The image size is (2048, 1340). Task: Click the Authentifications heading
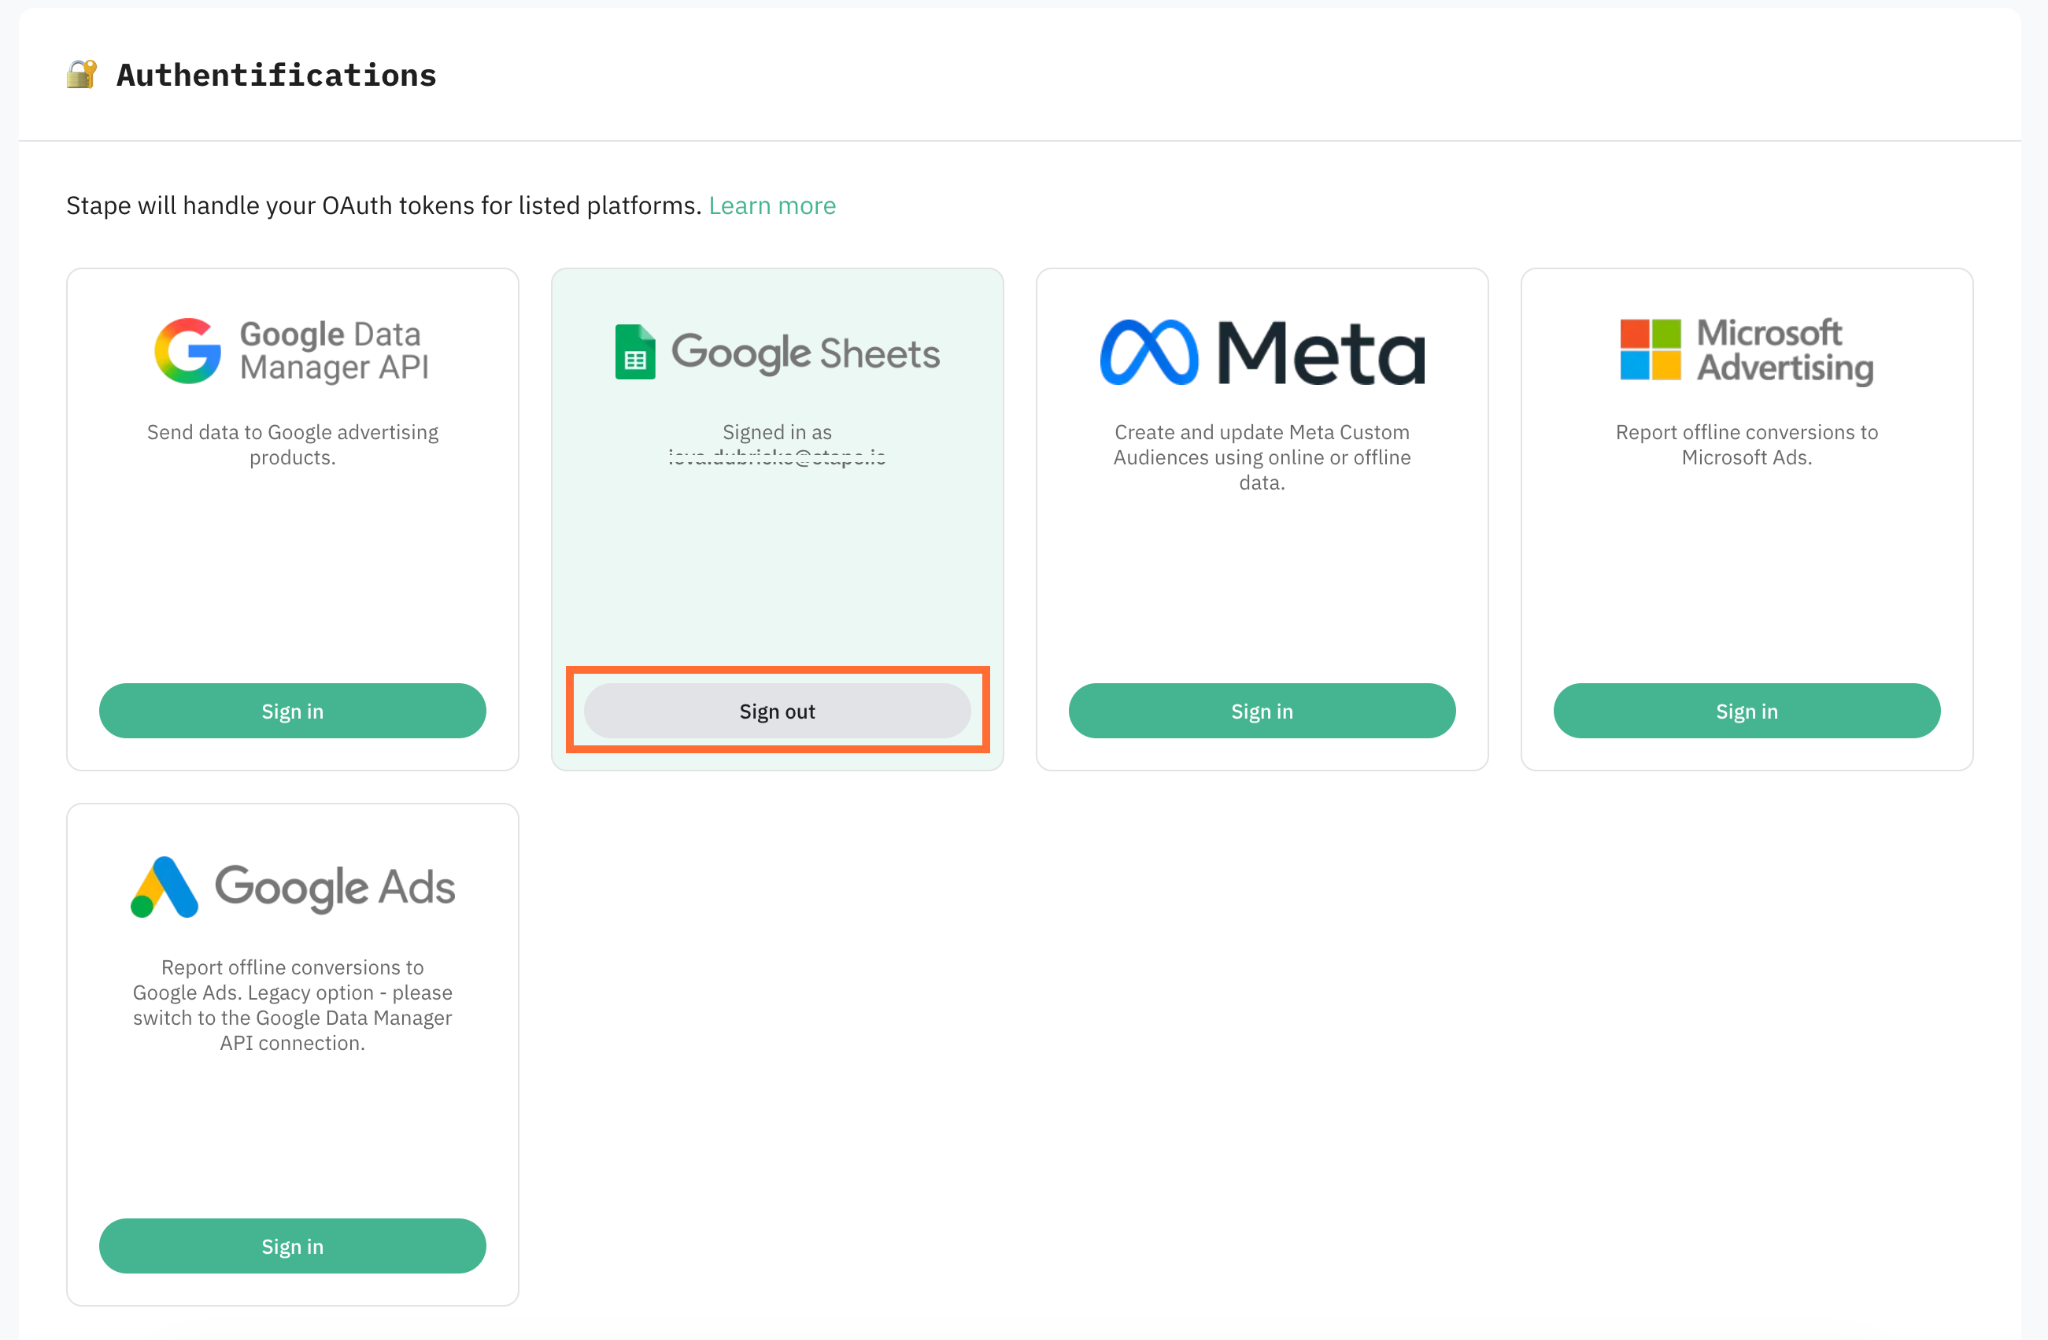point(276,75)
